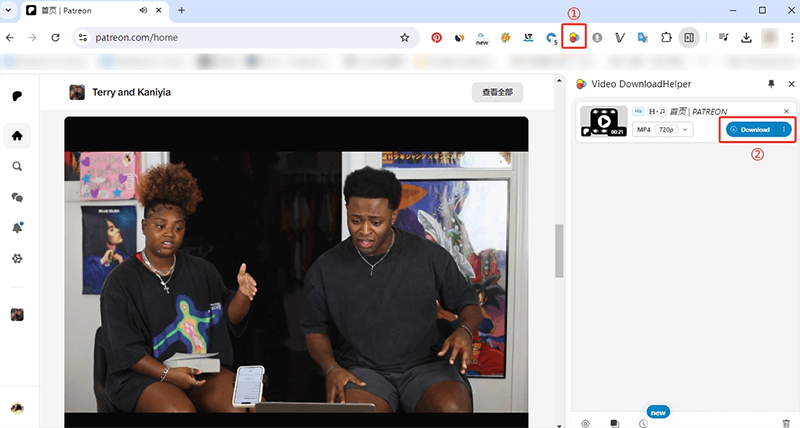Click the extension icon labeled new
Viewport: 800px width, 428px height.
point(482,38)
